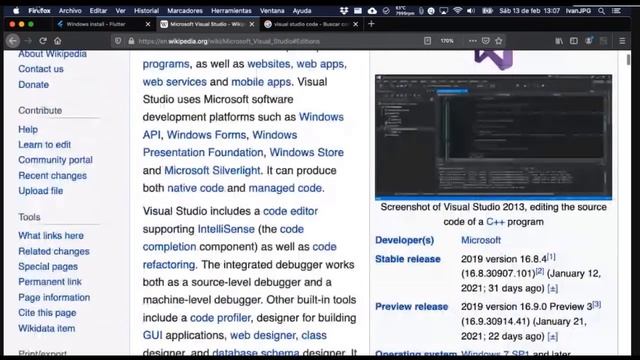Open the tracking protection shield icon
Viewport: 640px width, 360px height.
pos(118,41)
